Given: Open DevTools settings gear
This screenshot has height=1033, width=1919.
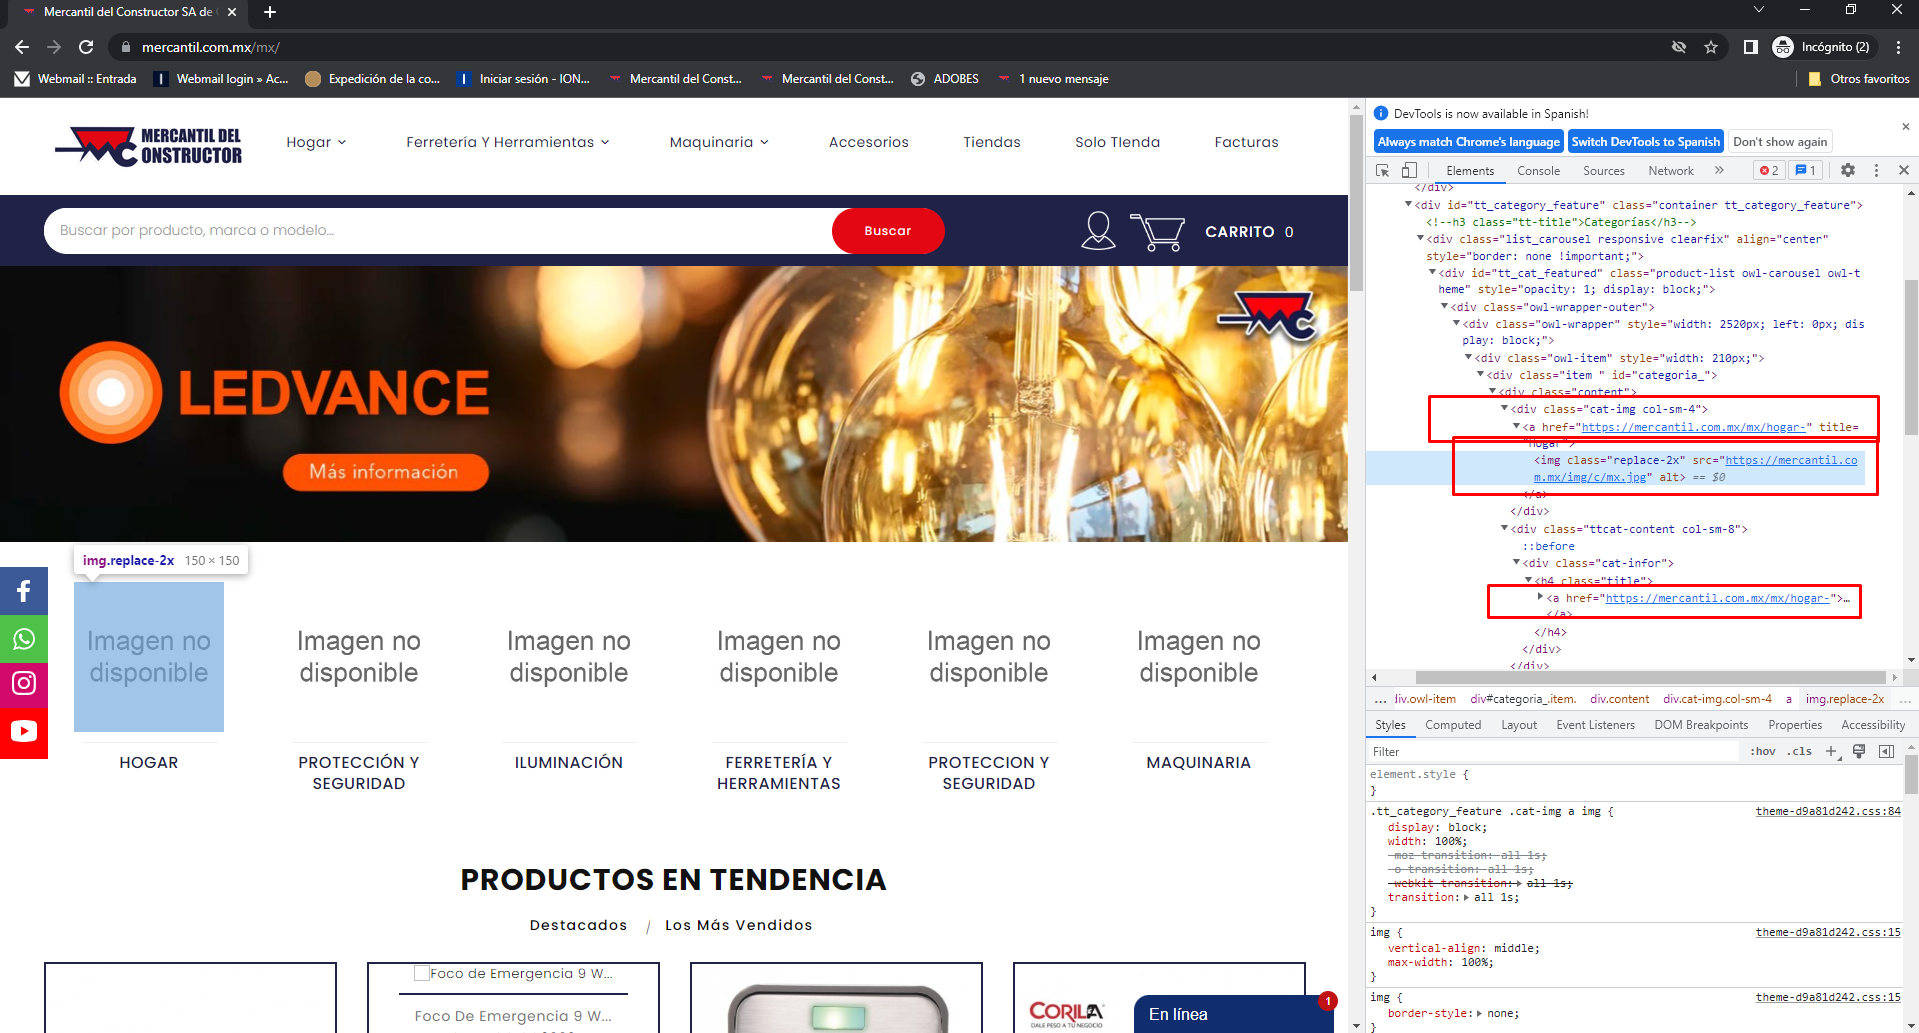Looking at the screenshot, I should (x=1848, y=171).
